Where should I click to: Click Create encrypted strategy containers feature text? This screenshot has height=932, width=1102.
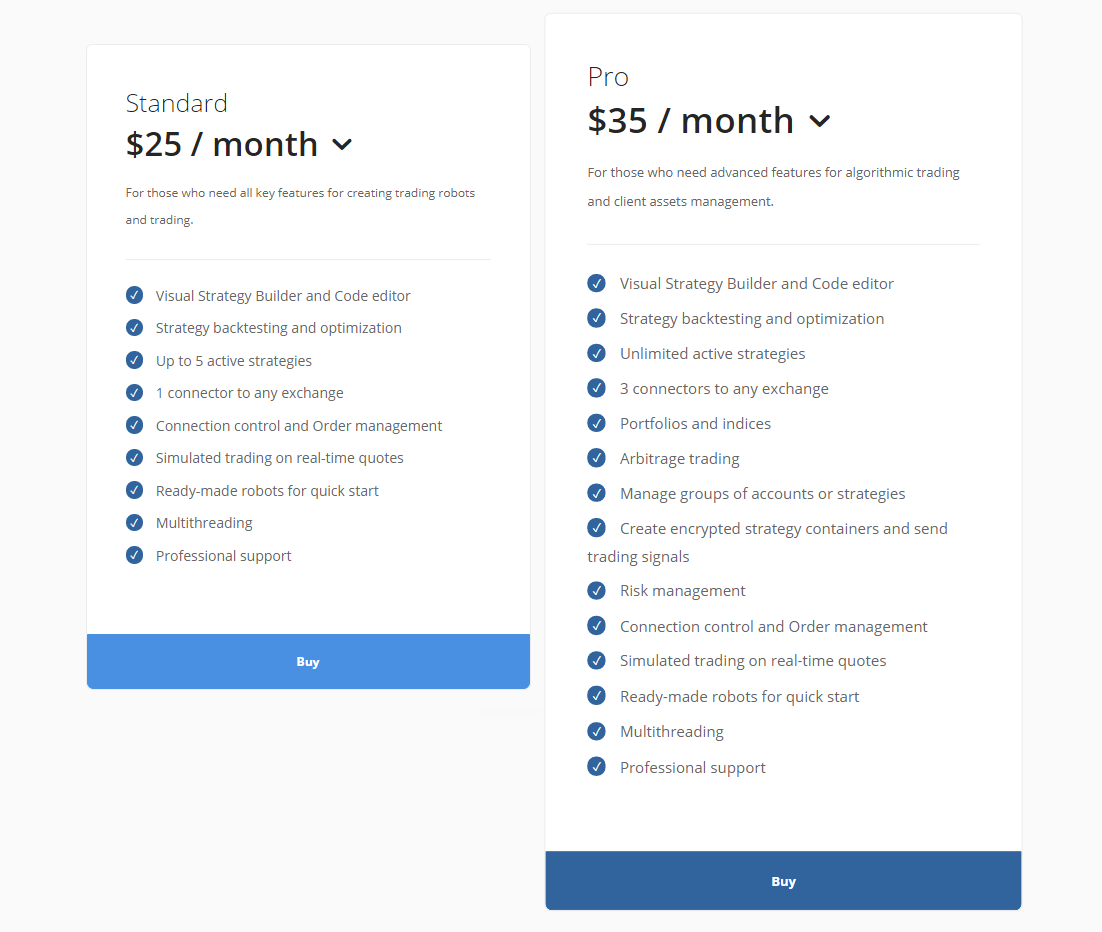point(783,528)
